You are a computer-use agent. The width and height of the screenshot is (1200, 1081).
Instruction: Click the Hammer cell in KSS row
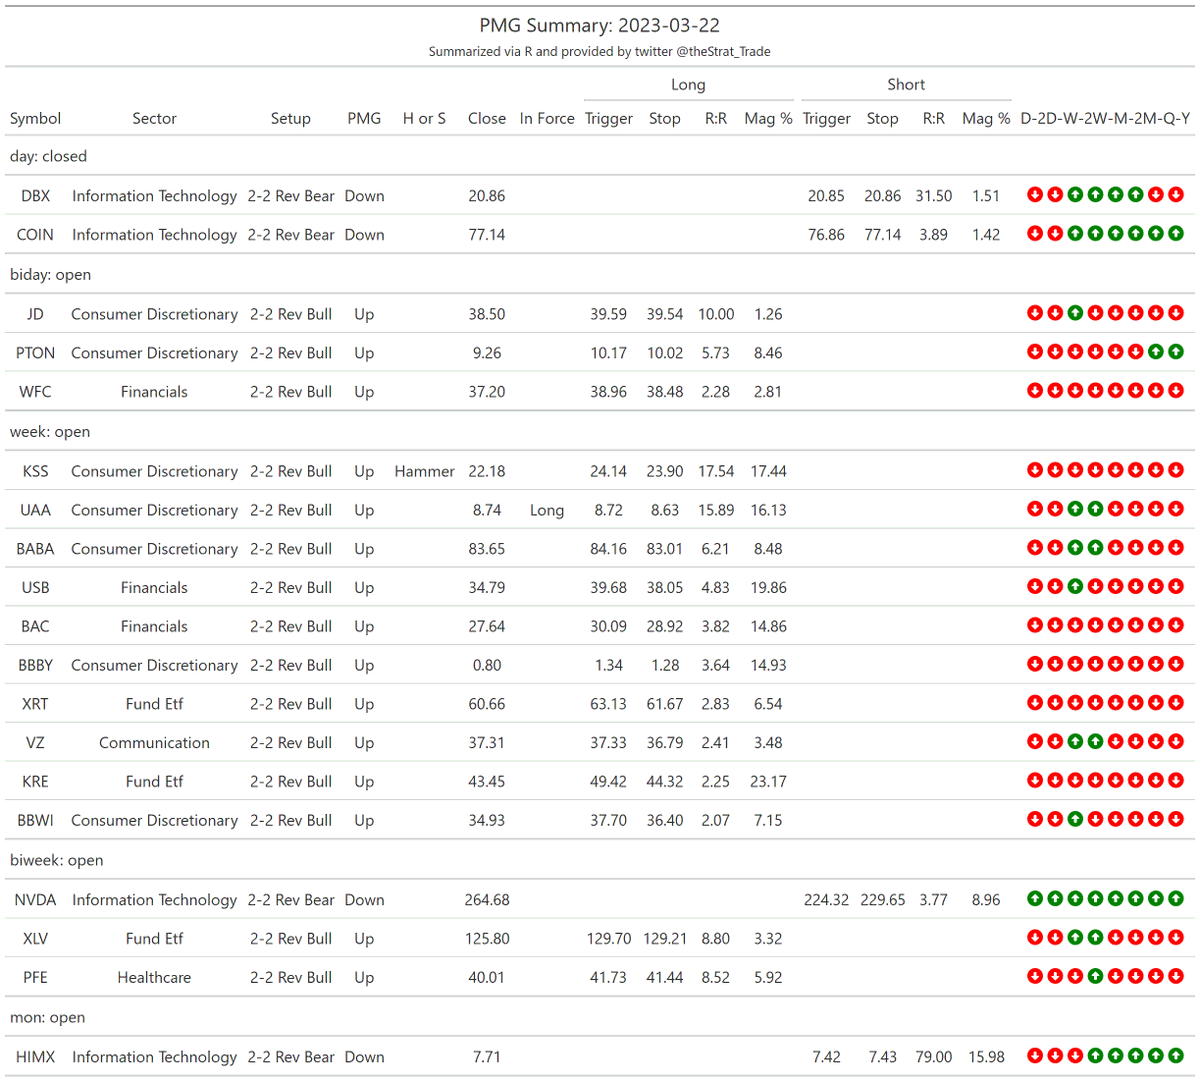pyautogui.click(x=424, y=471)
